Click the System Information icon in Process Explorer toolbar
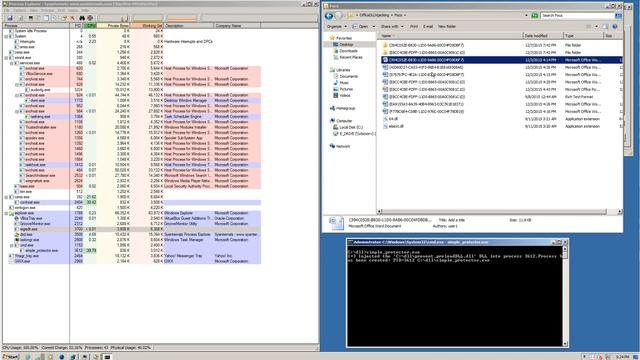Viewport: 640px width, 360px height. tap(30, 18)
